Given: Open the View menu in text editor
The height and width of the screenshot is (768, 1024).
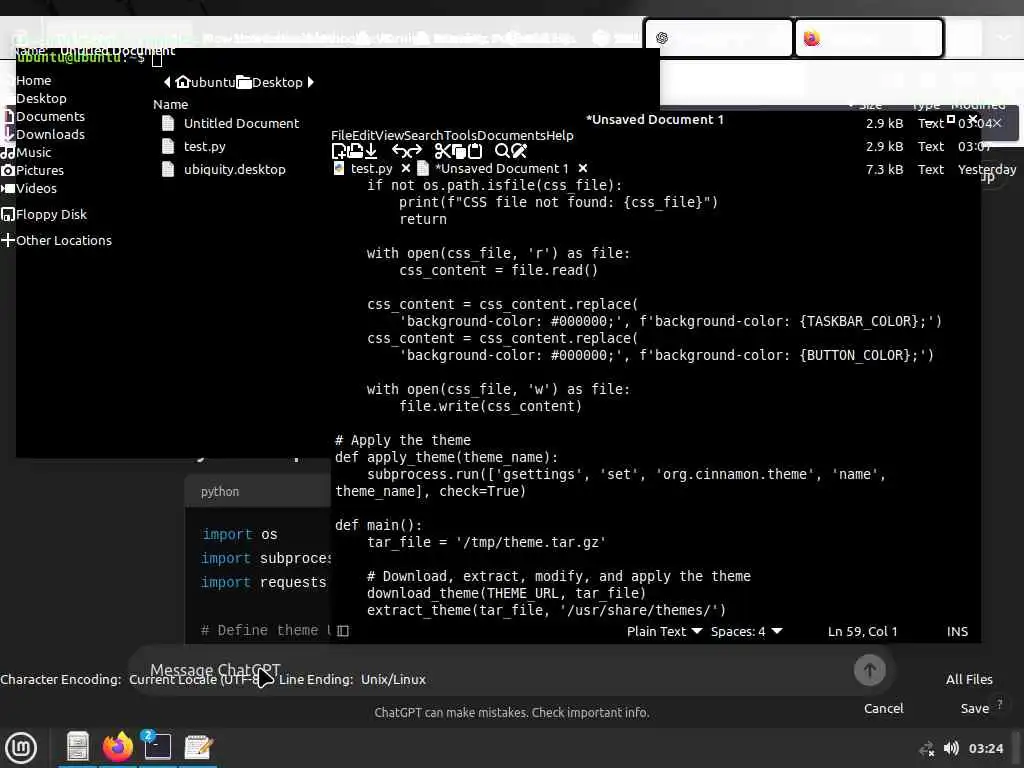Looking at the screenshot, I should click(389, 135).
